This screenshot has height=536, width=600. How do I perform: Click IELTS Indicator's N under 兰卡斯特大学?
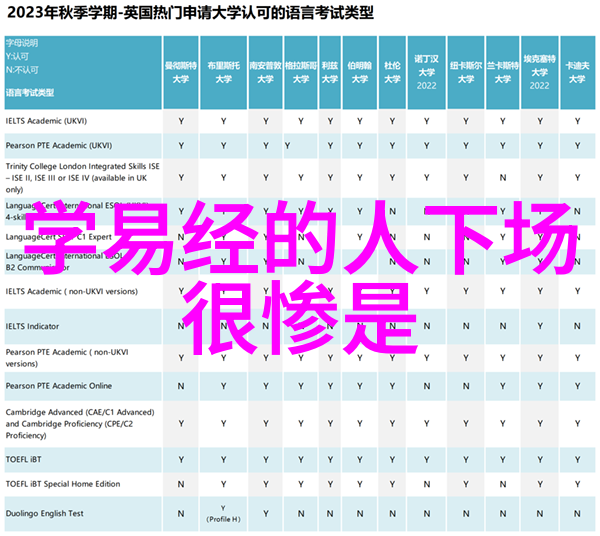(503, 326)
